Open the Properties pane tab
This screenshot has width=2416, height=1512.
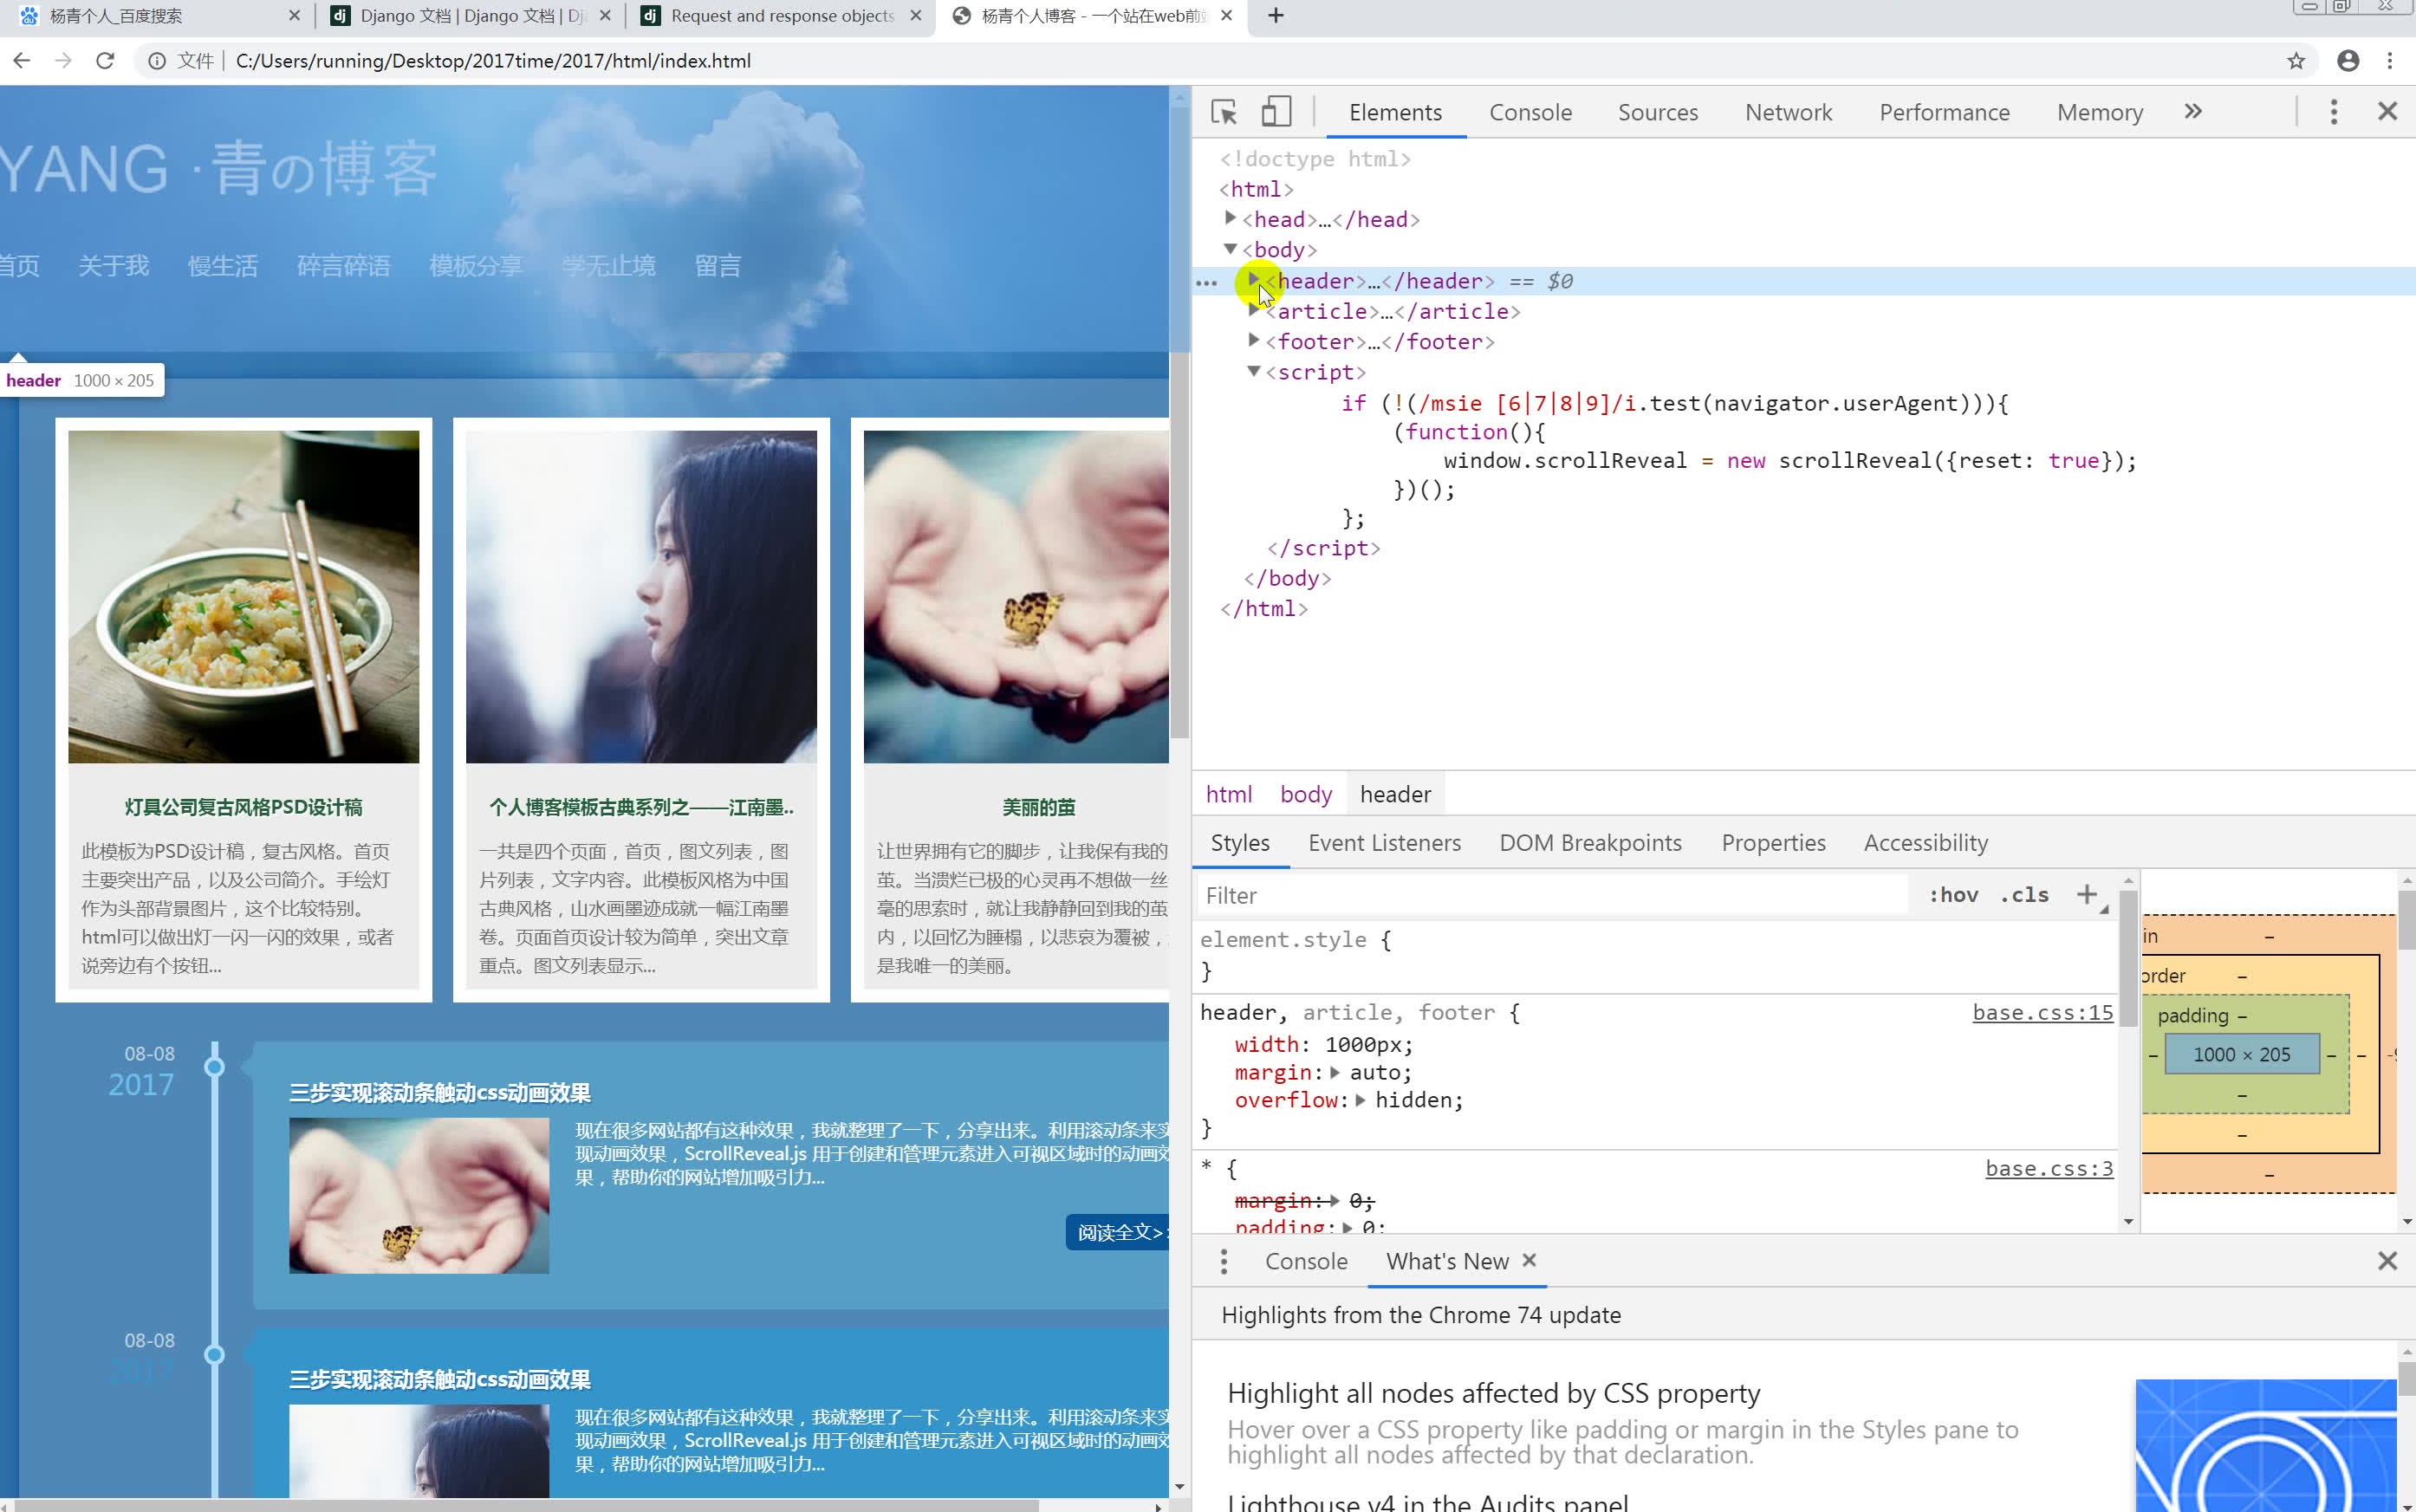tap(1773, 843)
